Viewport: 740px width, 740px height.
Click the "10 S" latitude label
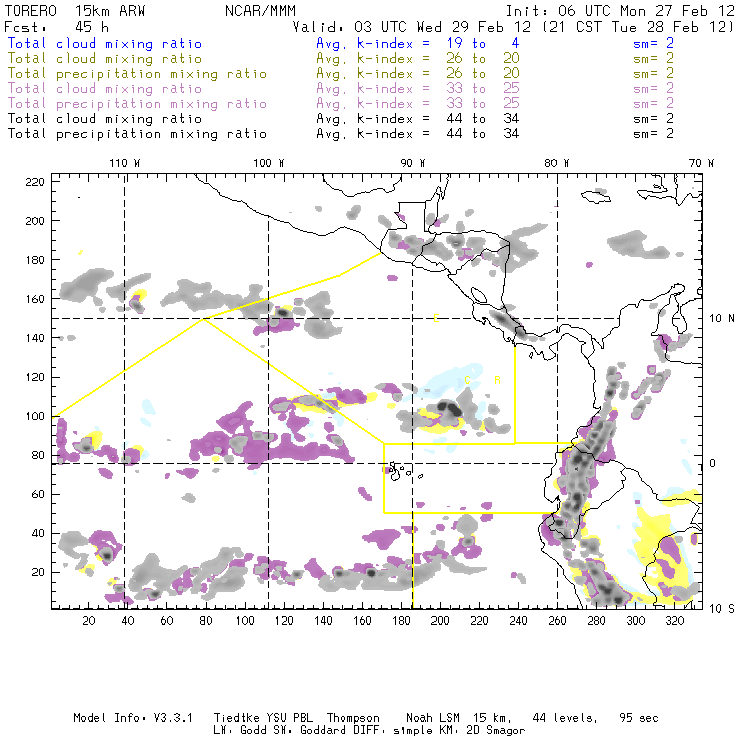coord(722,609)
